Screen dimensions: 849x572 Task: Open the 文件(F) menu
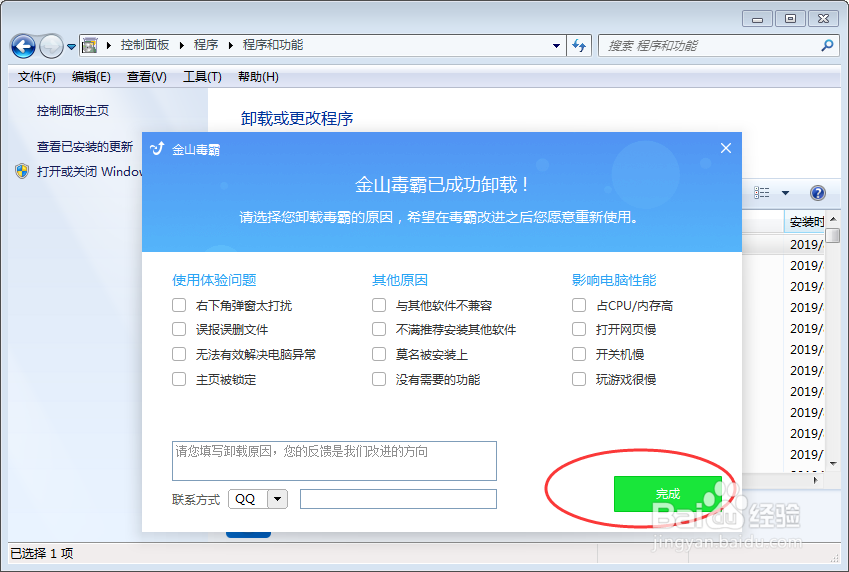tap(36, 77)
